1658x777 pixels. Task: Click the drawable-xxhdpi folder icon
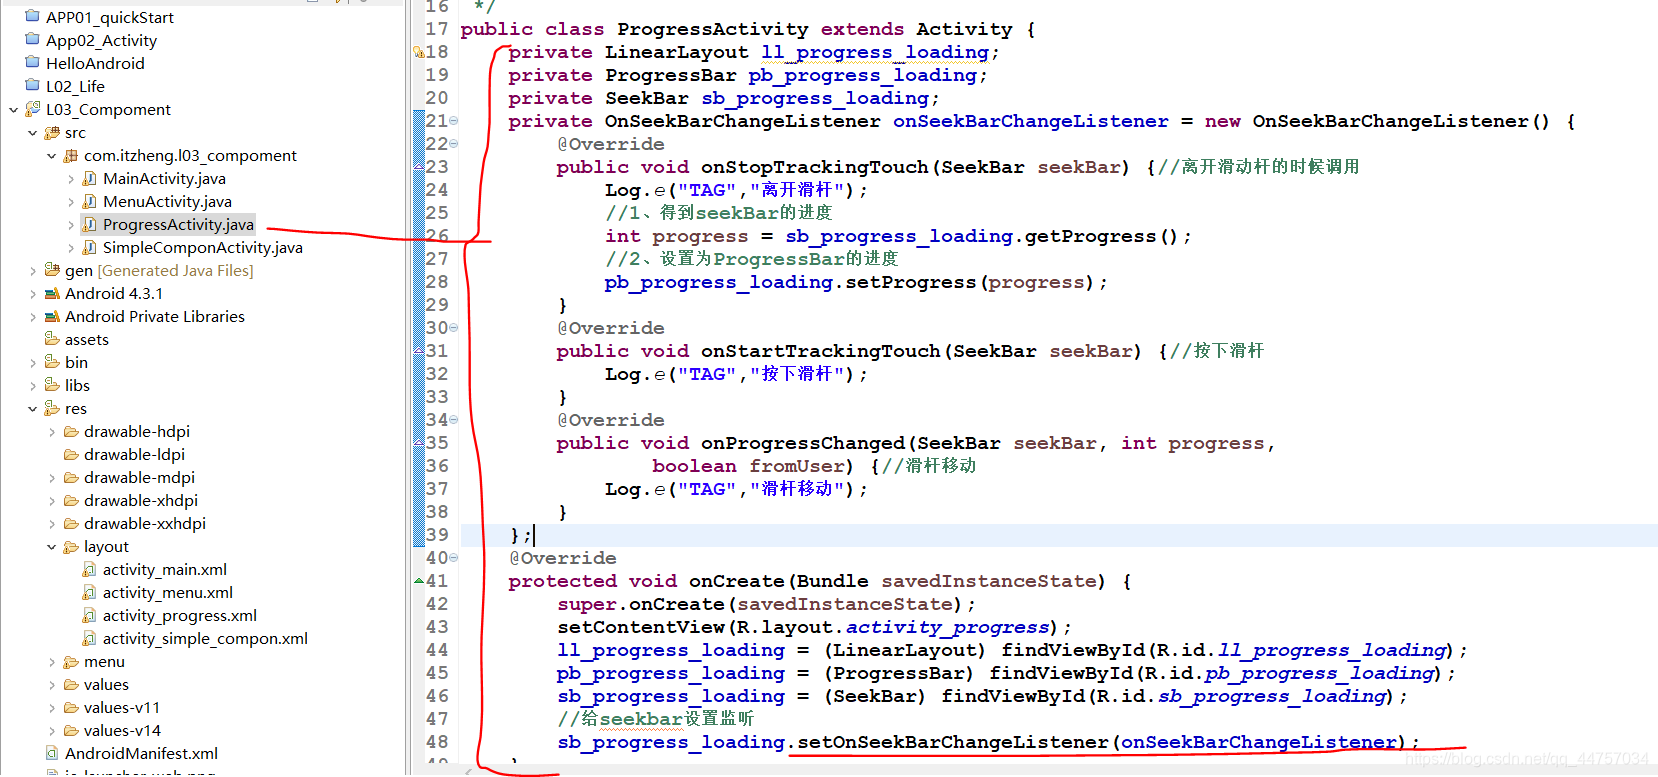tap(71, 523)
